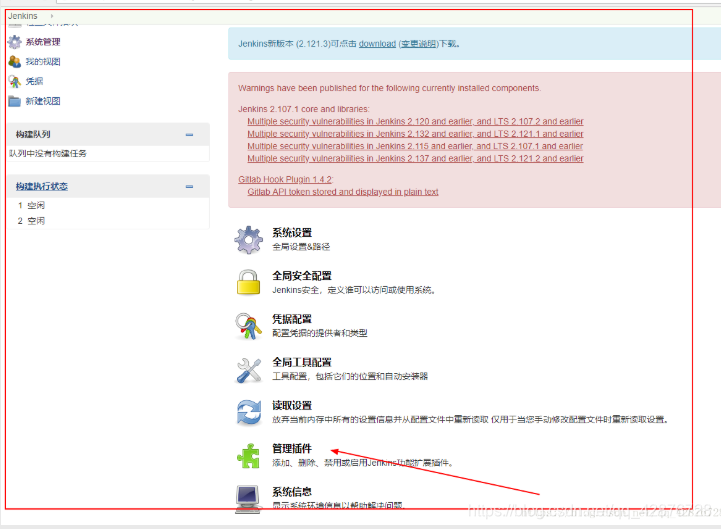Collapse the 构建队列 panel
The height and width of the screenshot is (529, 721).
189,135
